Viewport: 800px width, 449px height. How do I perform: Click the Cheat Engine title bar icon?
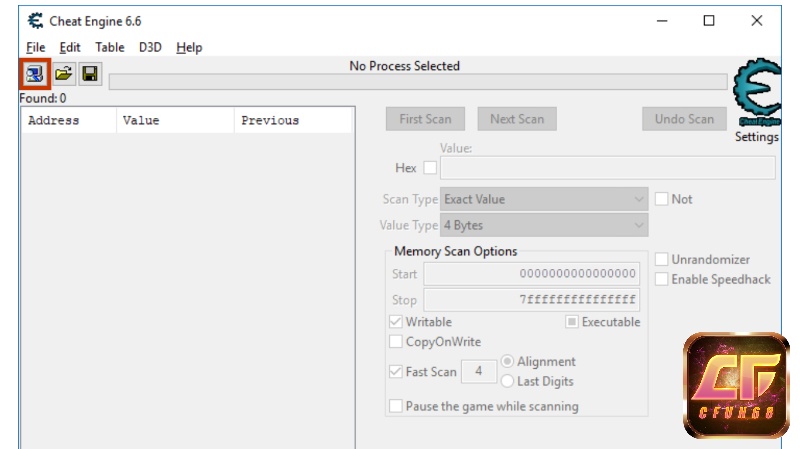(35, 21)
